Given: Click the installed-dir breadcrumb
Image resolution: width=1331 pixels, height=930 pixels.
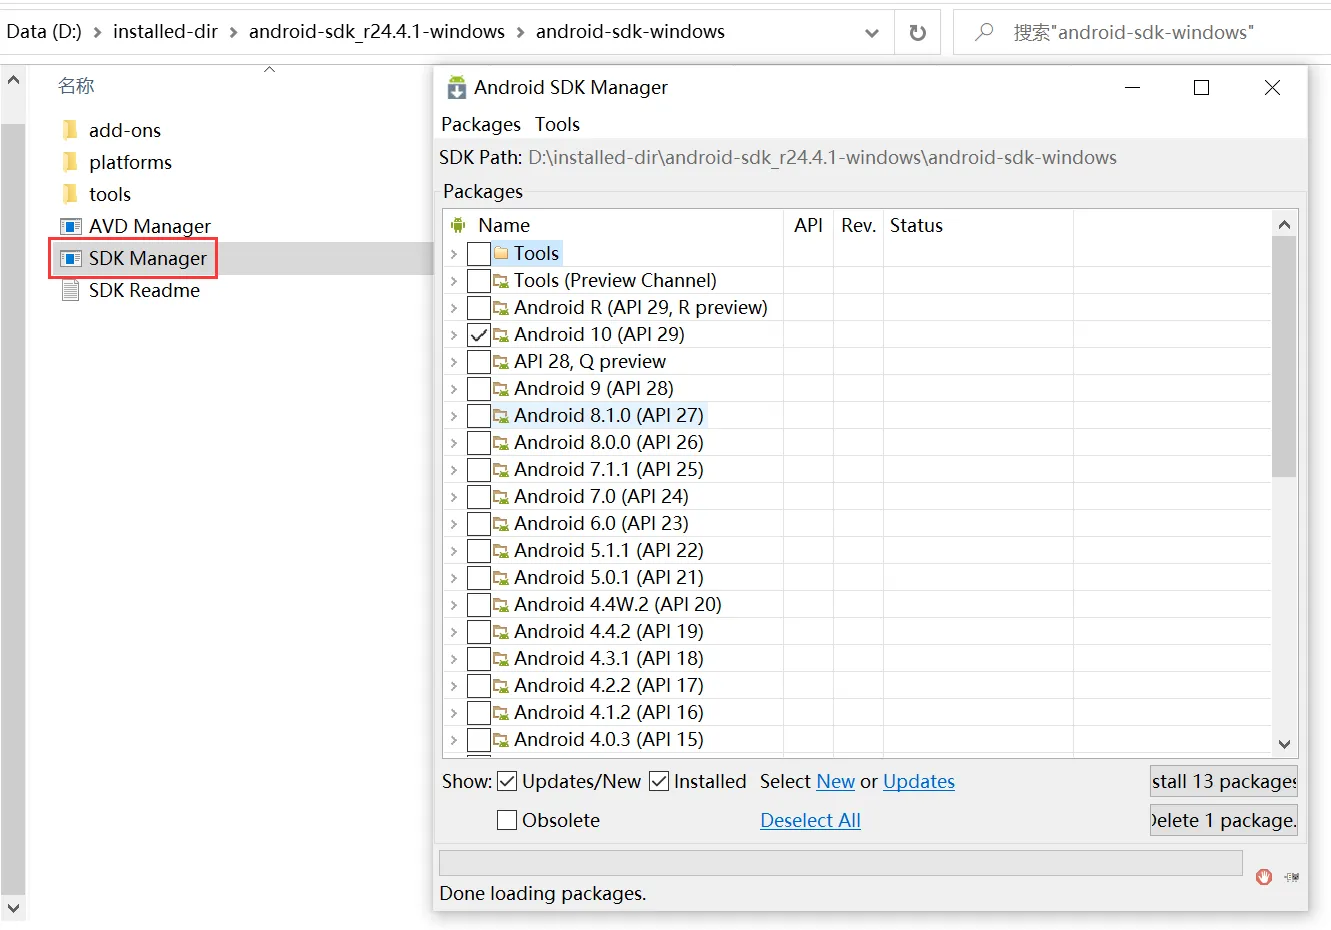Looking at the screenshot, I should coord(165,31).
